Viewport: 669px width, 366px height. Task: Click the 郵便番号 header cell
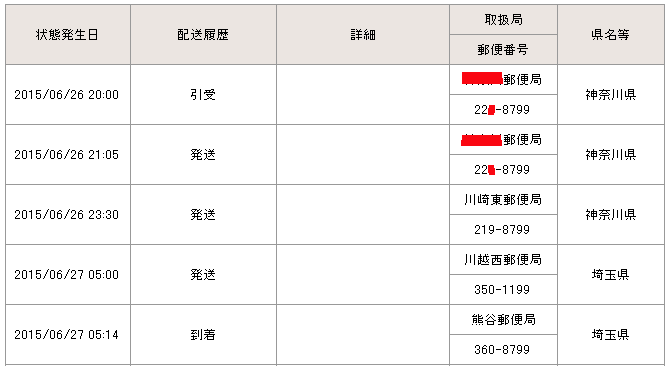pyautogui.click(x=503, y=49)
